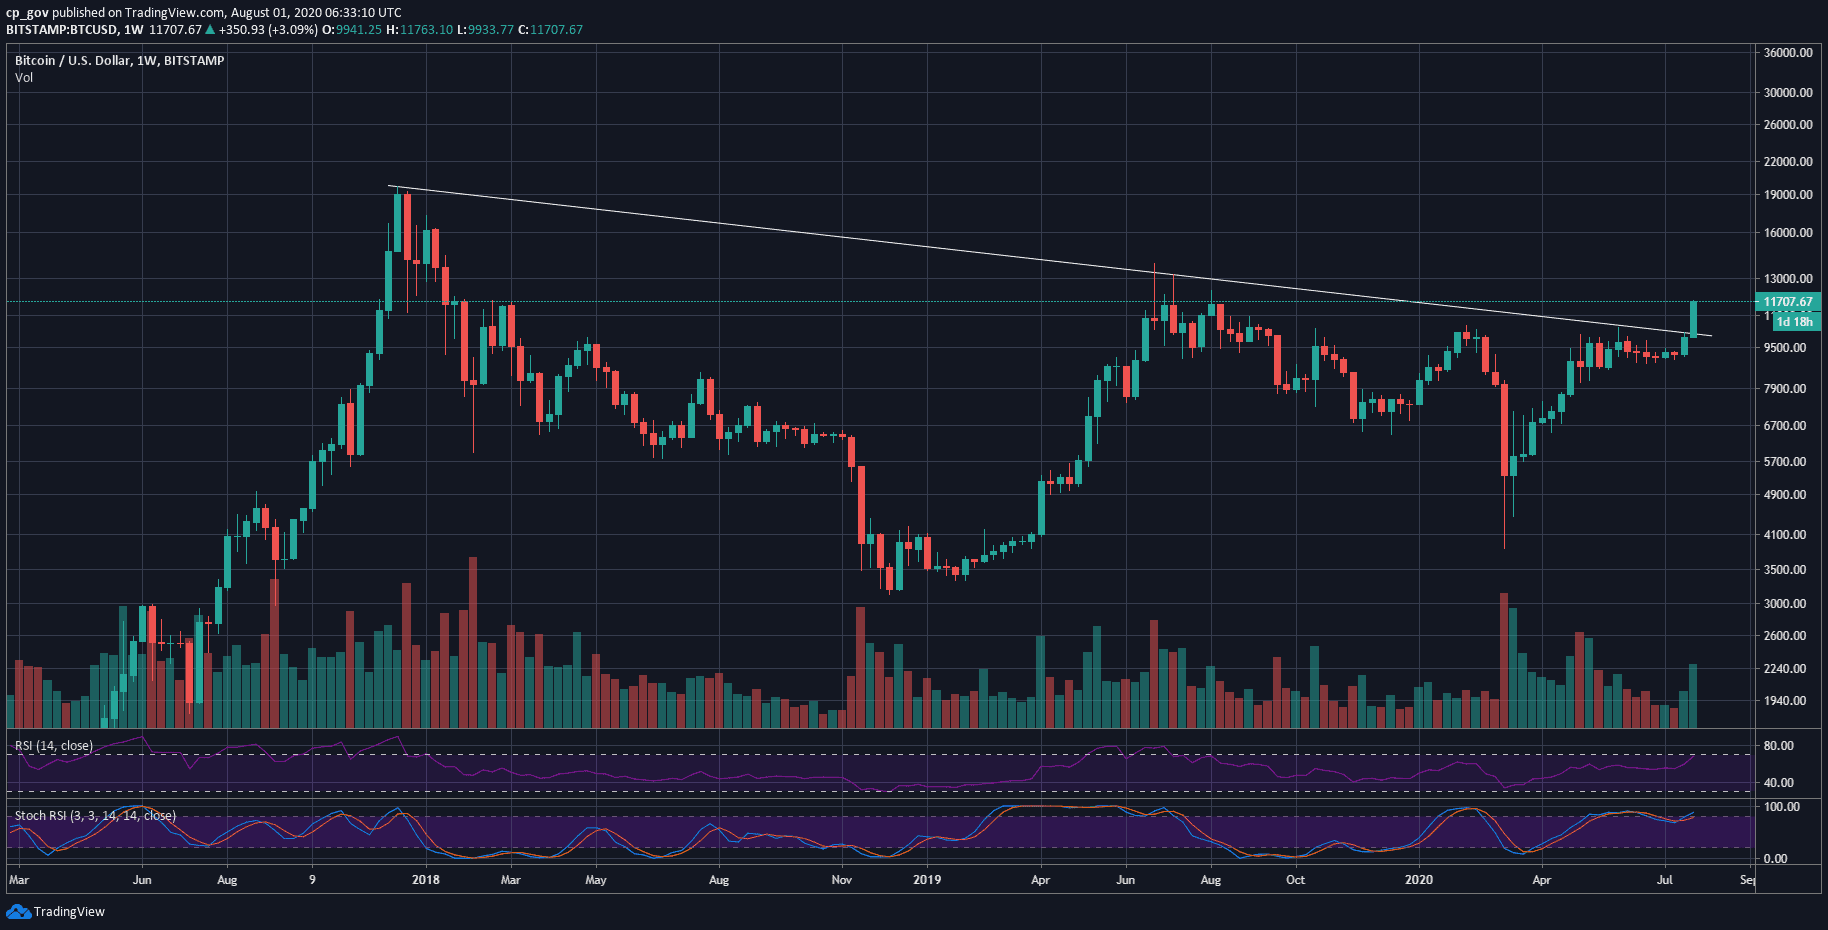
Task: Click the 19000.00 price axis label
Action: 1788,195
